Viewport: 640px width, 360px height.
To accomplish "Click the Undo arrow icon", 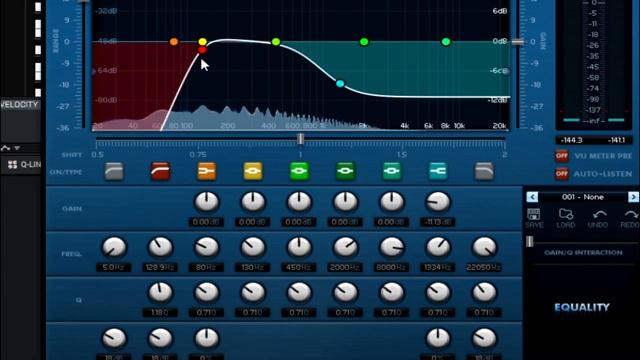I will pyautogui.click(x=599, y=215).
